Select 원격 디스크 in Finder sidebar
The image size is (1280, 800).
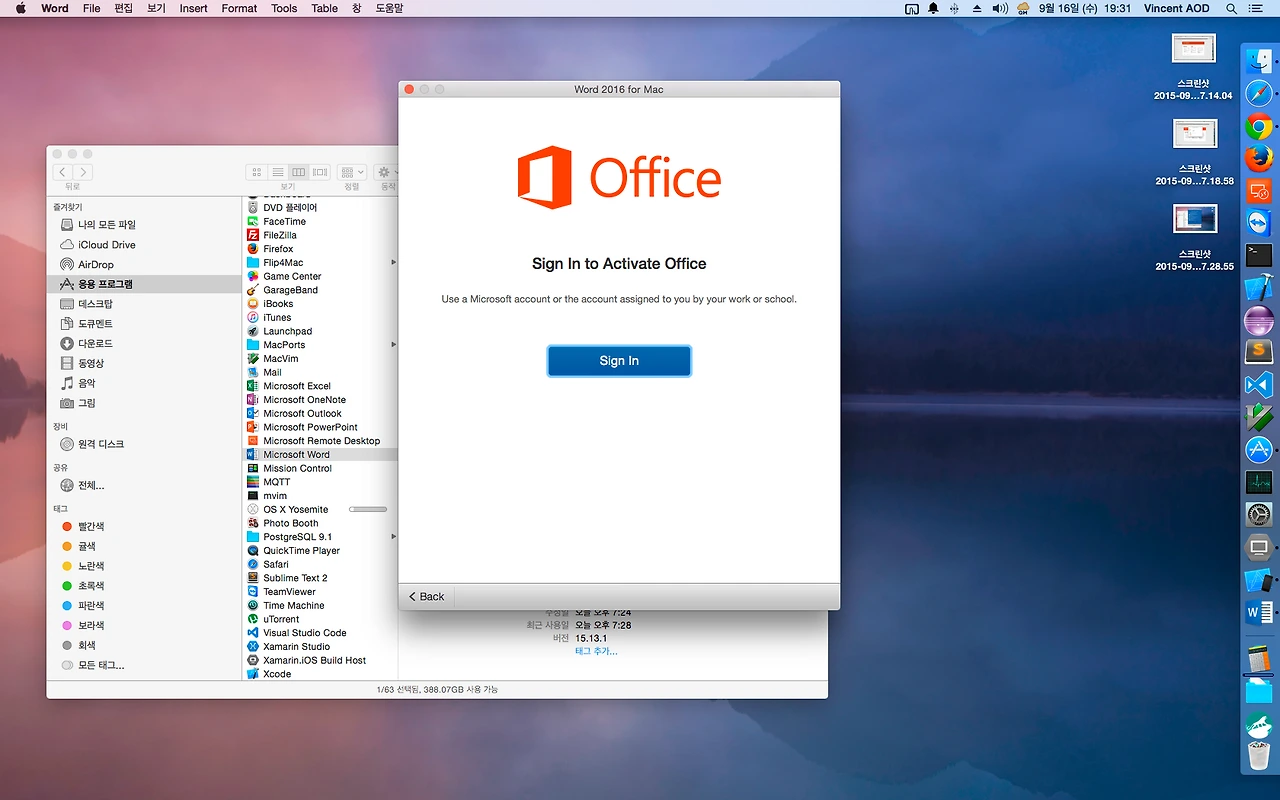pyautogui.click(x=145, y=444)
